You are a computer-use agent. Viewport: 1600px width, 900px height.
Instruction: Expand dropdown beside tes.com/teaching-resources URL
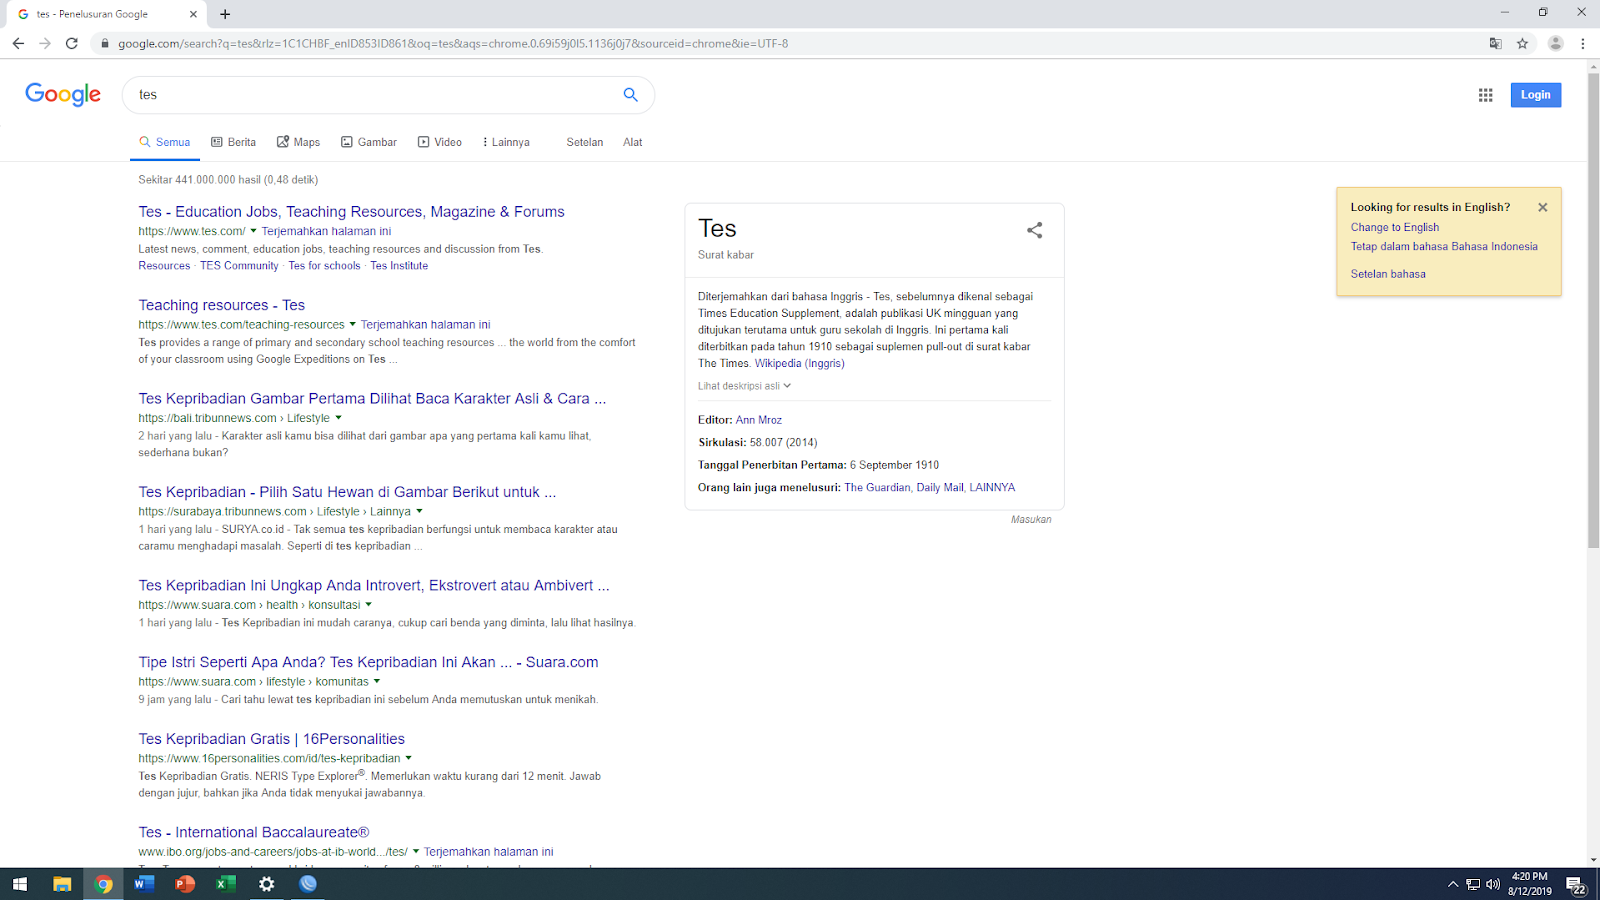coord(352,324)
